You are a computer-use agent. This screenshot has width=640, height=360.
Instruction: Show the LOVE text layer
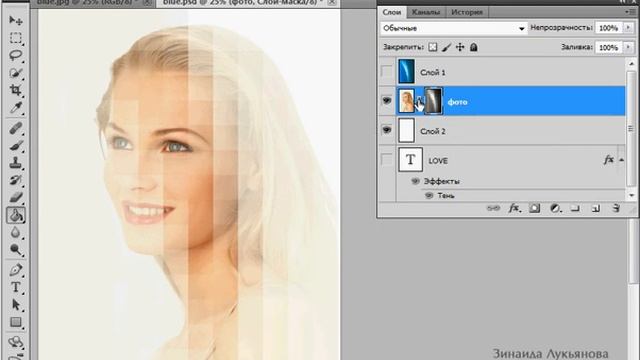(387, 160)
